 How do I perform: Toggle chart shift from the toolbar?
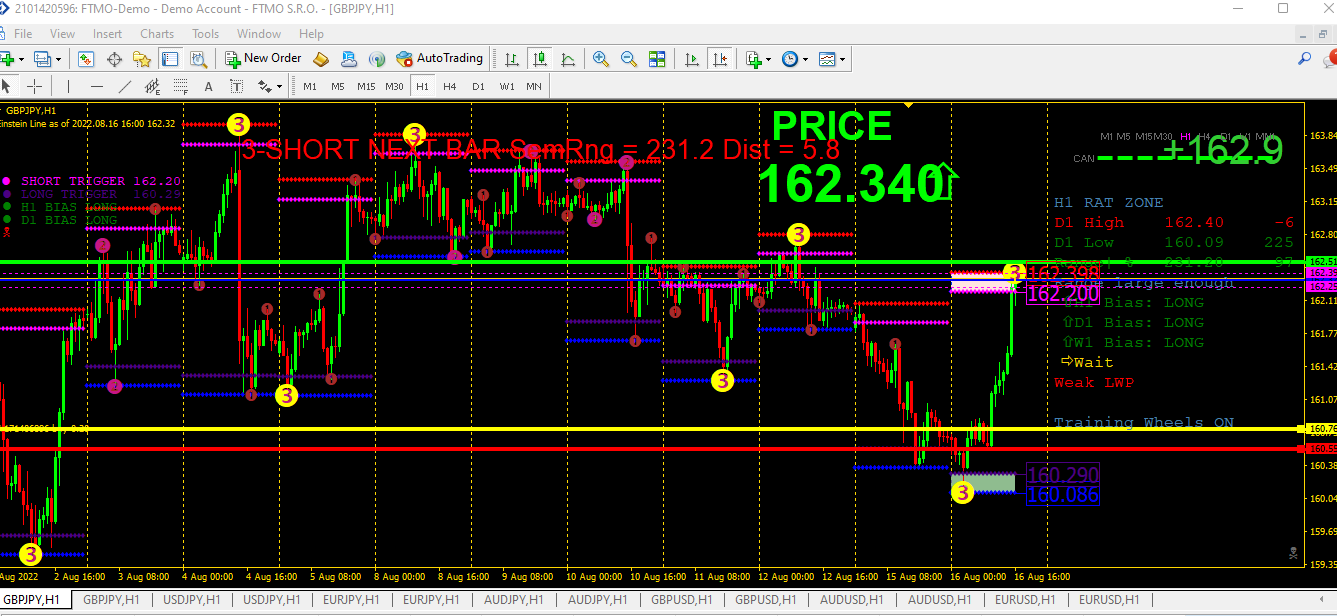click(x=721, y=58)
